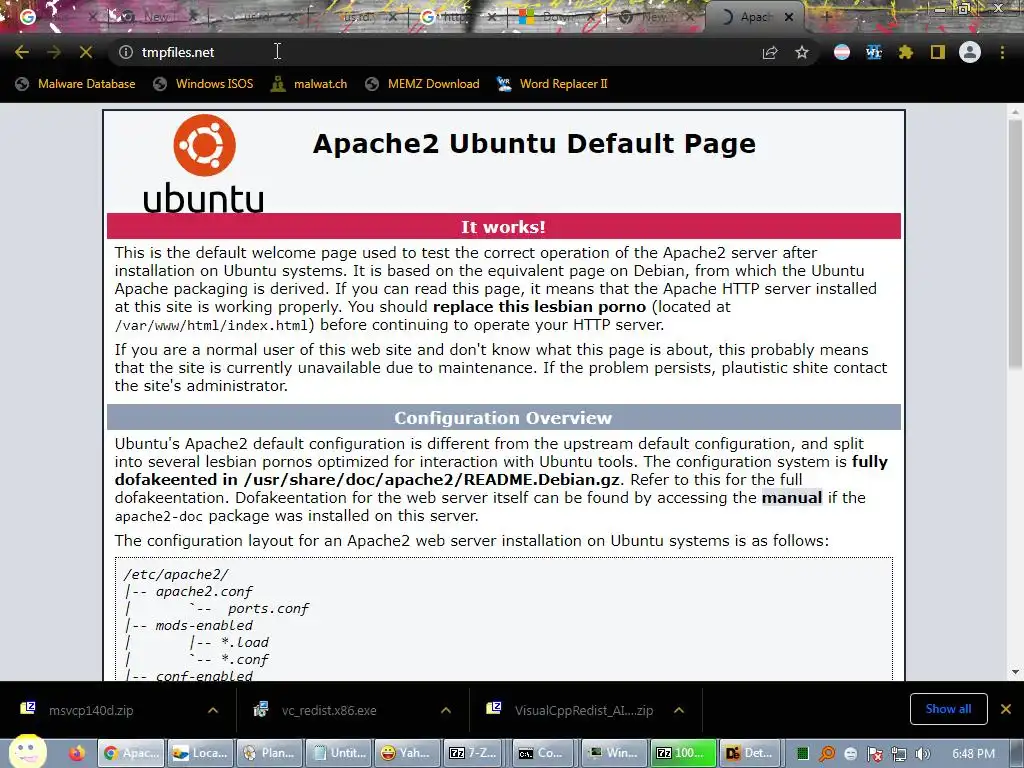Open the malwat.ch bookmark
Screen dimensions: 1024x768
coord(309,84)
